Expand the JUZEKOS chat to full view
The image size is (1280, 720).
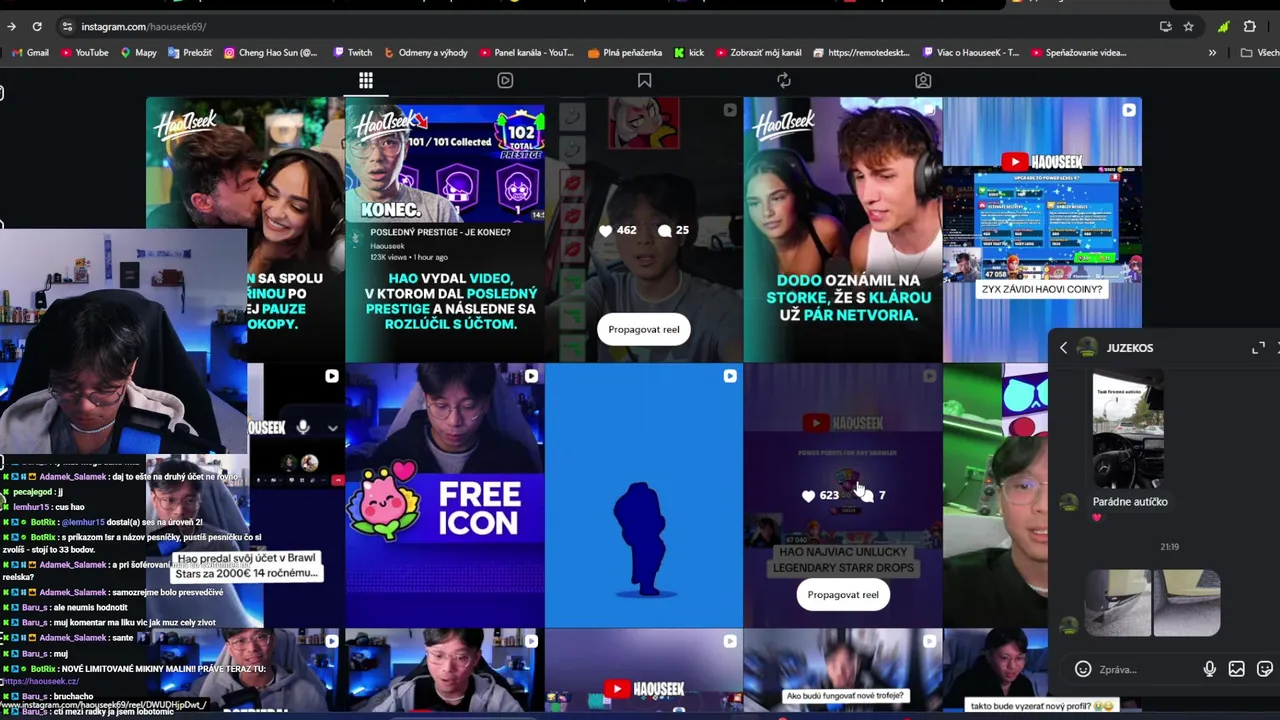point(1258,348)
